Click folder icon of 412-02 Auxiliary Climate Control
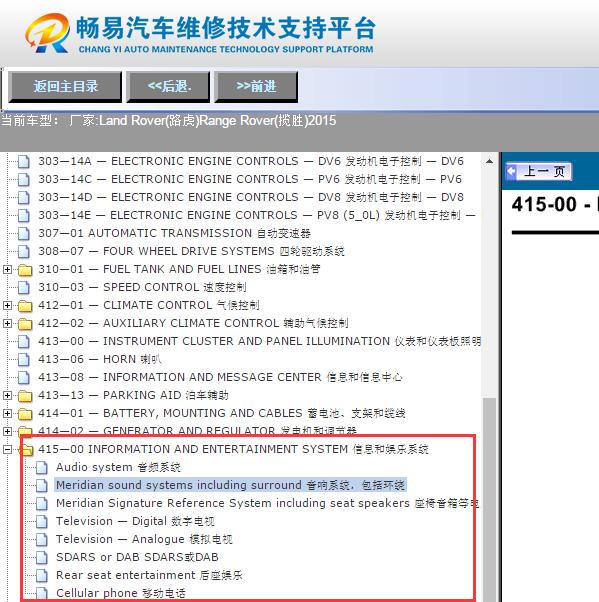Viewport: 599px width, 602px height. tap(25, 324)
